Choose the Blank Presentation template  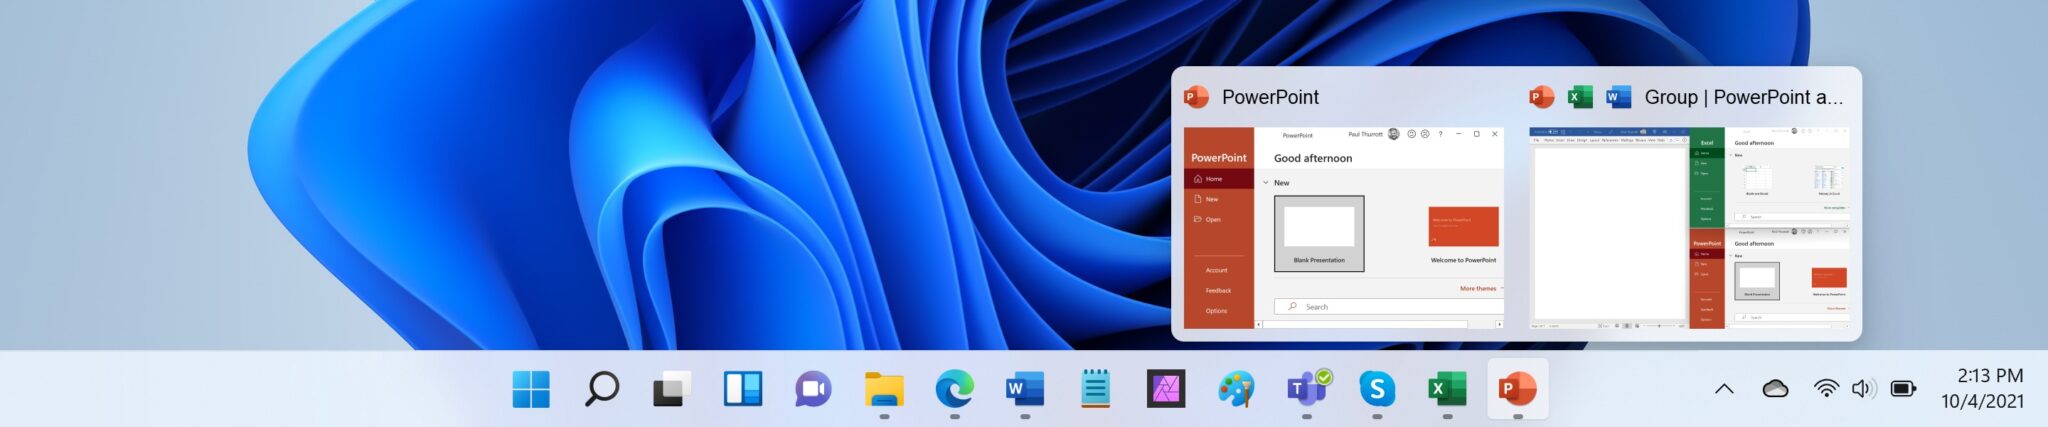coord(1319,234)
